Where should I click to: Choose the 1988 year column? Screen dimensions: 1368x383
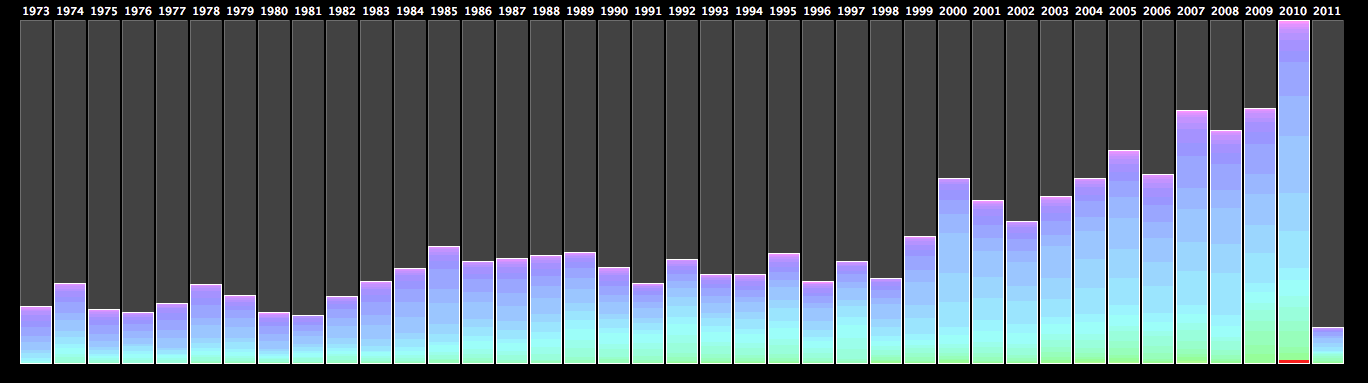[546, 309]
